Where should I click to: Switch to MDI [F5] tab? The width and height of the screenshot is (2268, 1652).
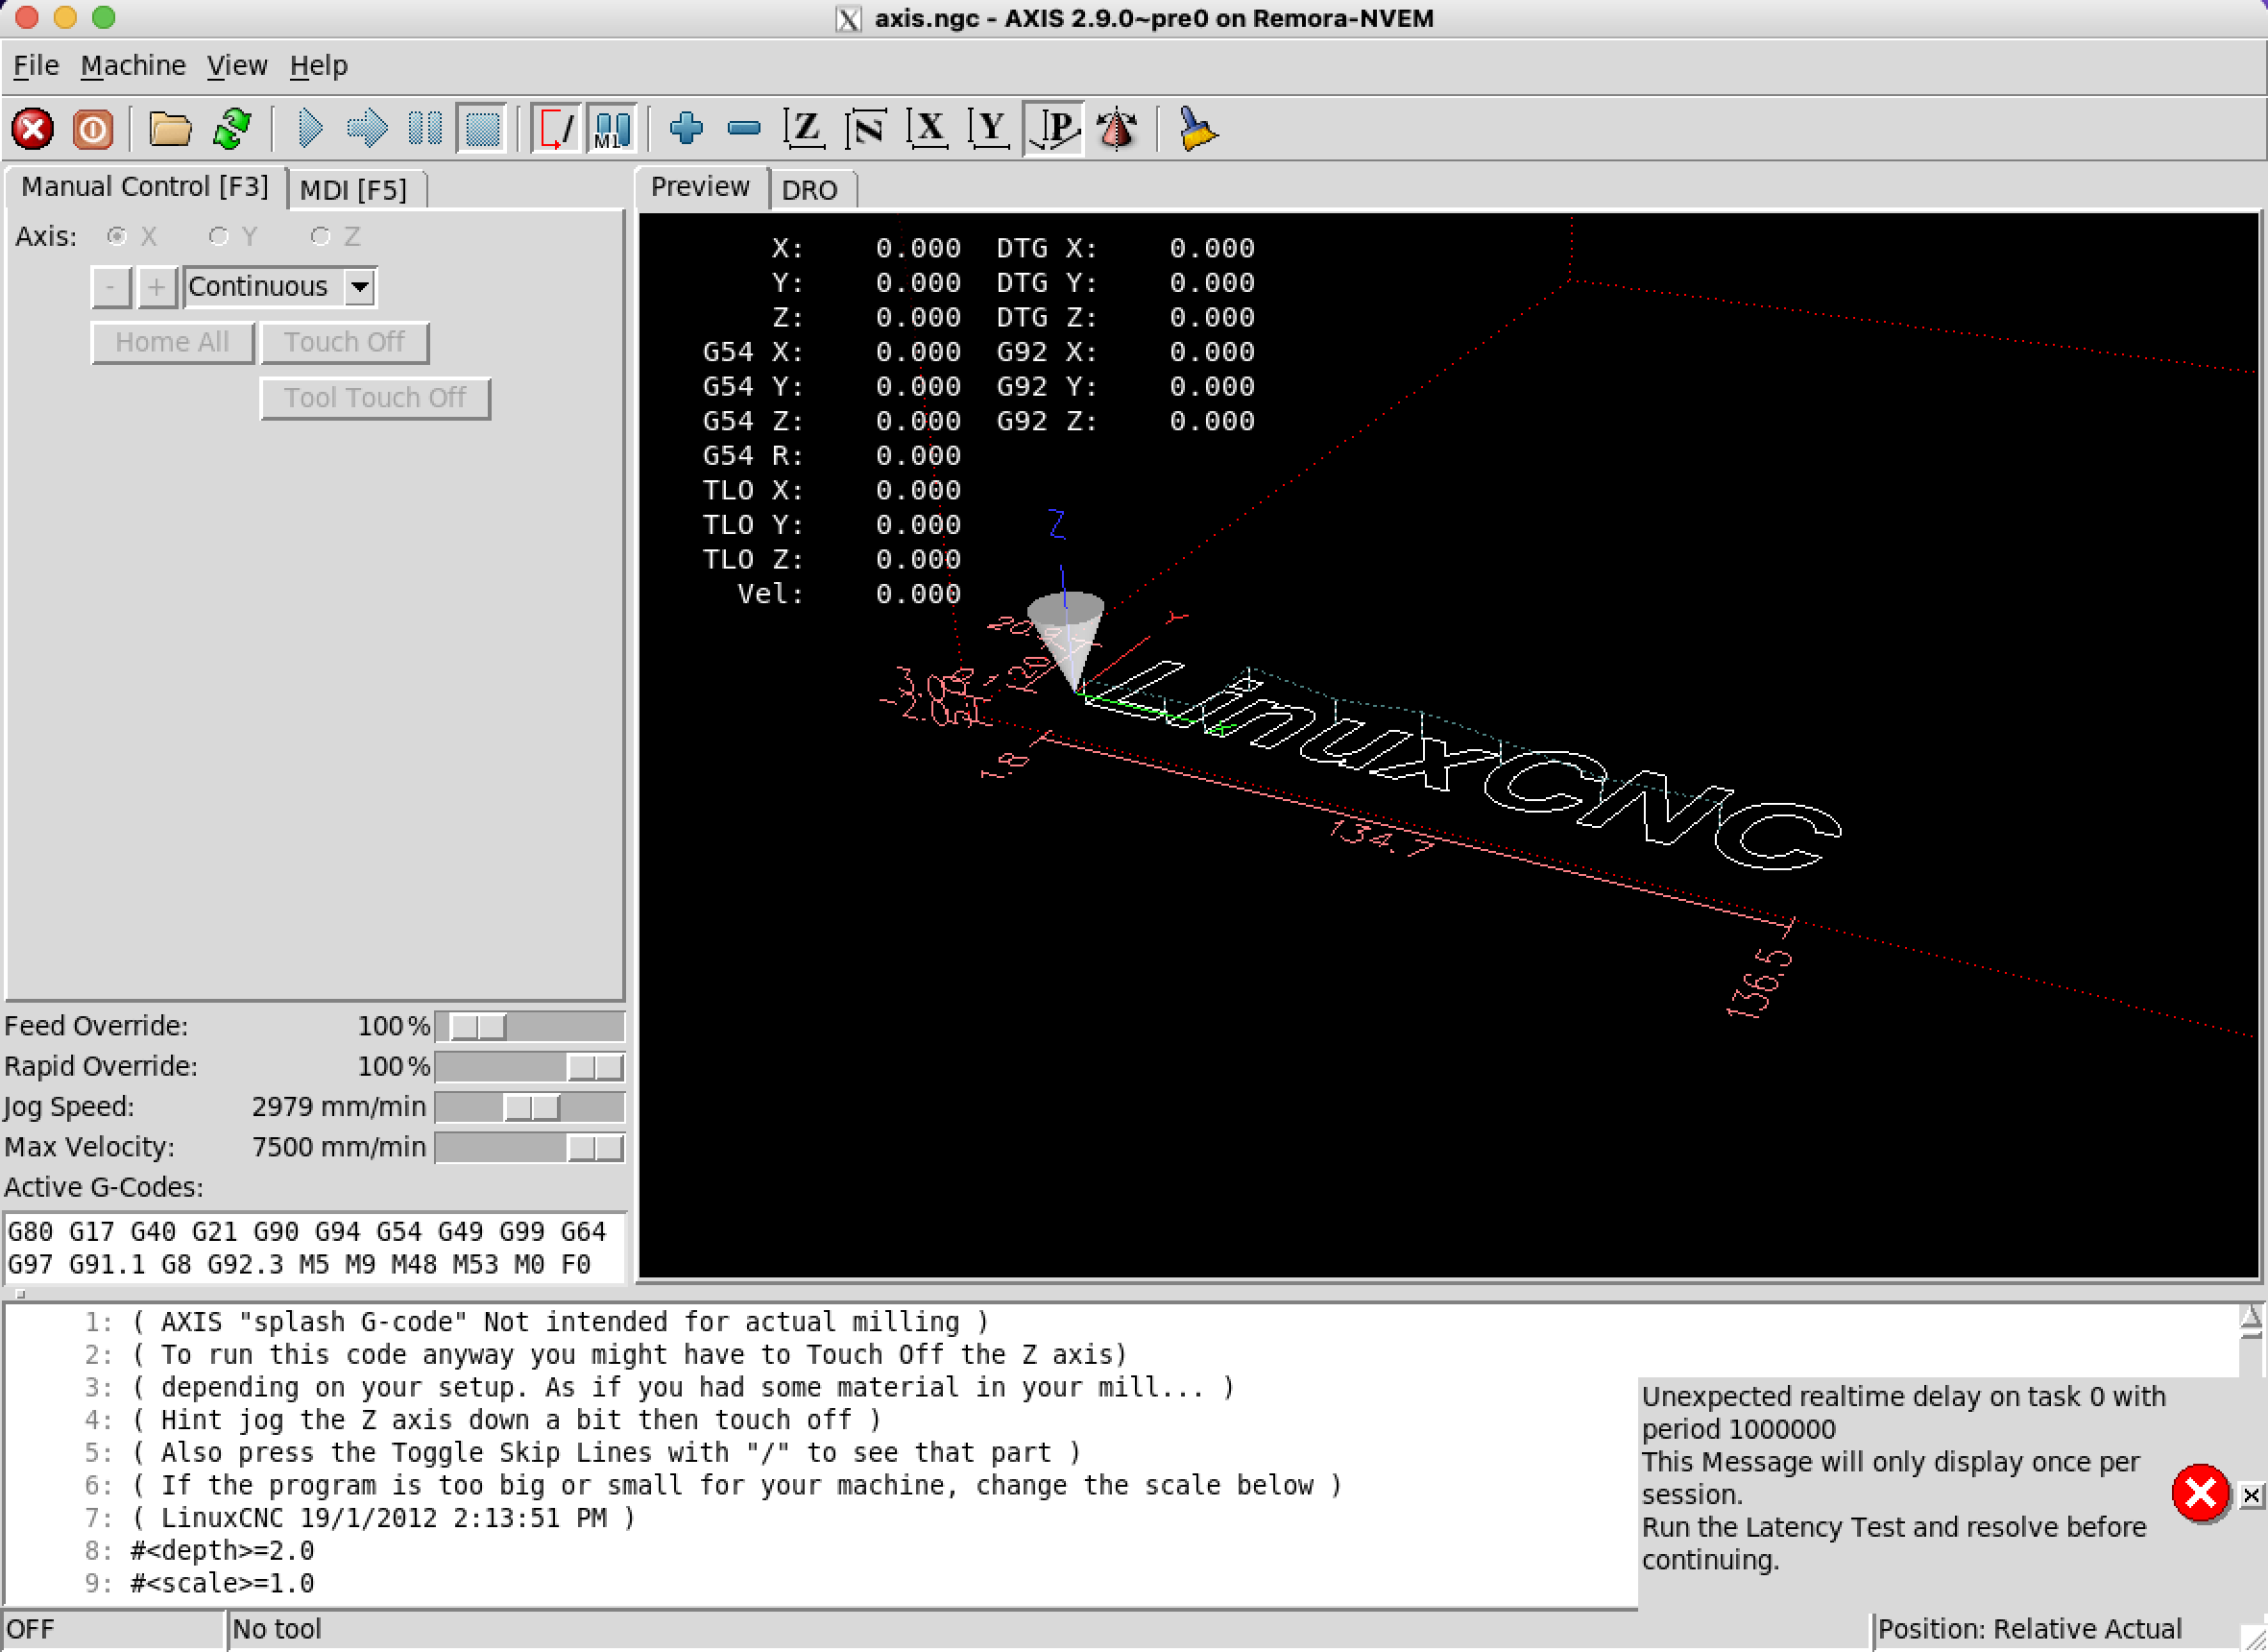pyautogui.click(x=354, y=190)
